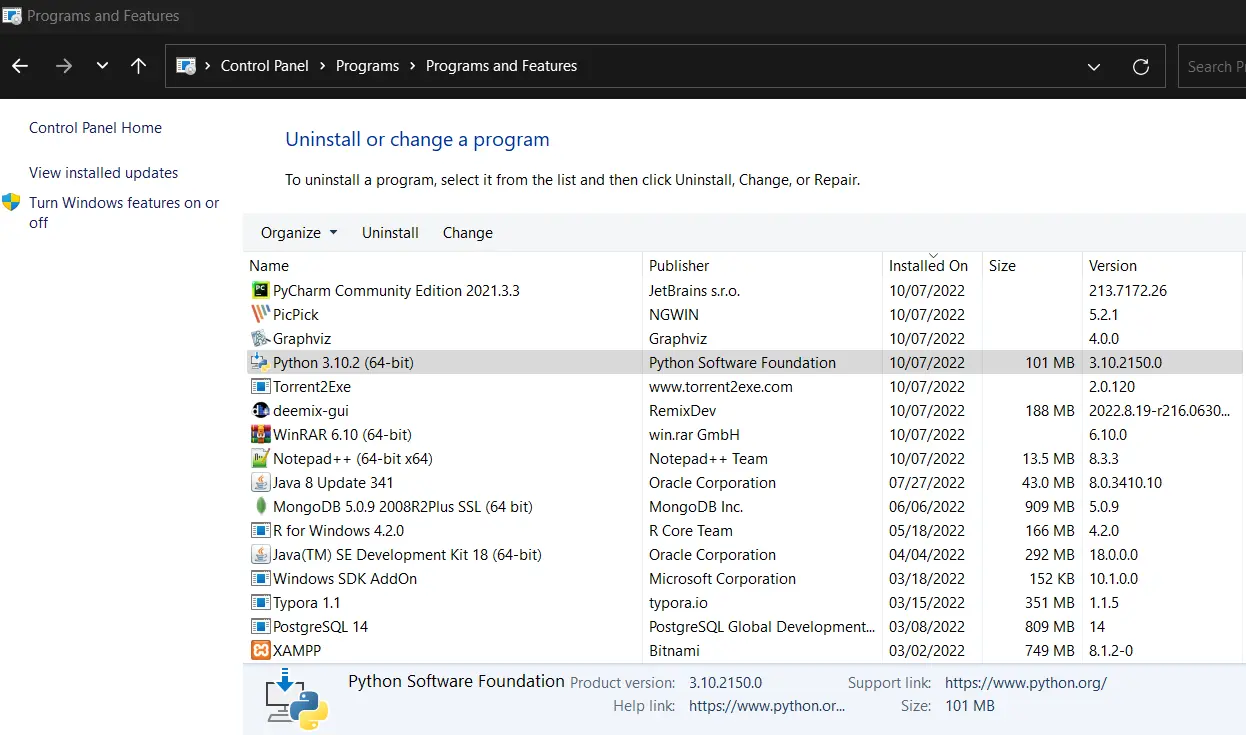This screenshot has width=1246, height=735.
Task: Click the PostgreSQL Global Development publisher cell
Action: click(762, 627)
